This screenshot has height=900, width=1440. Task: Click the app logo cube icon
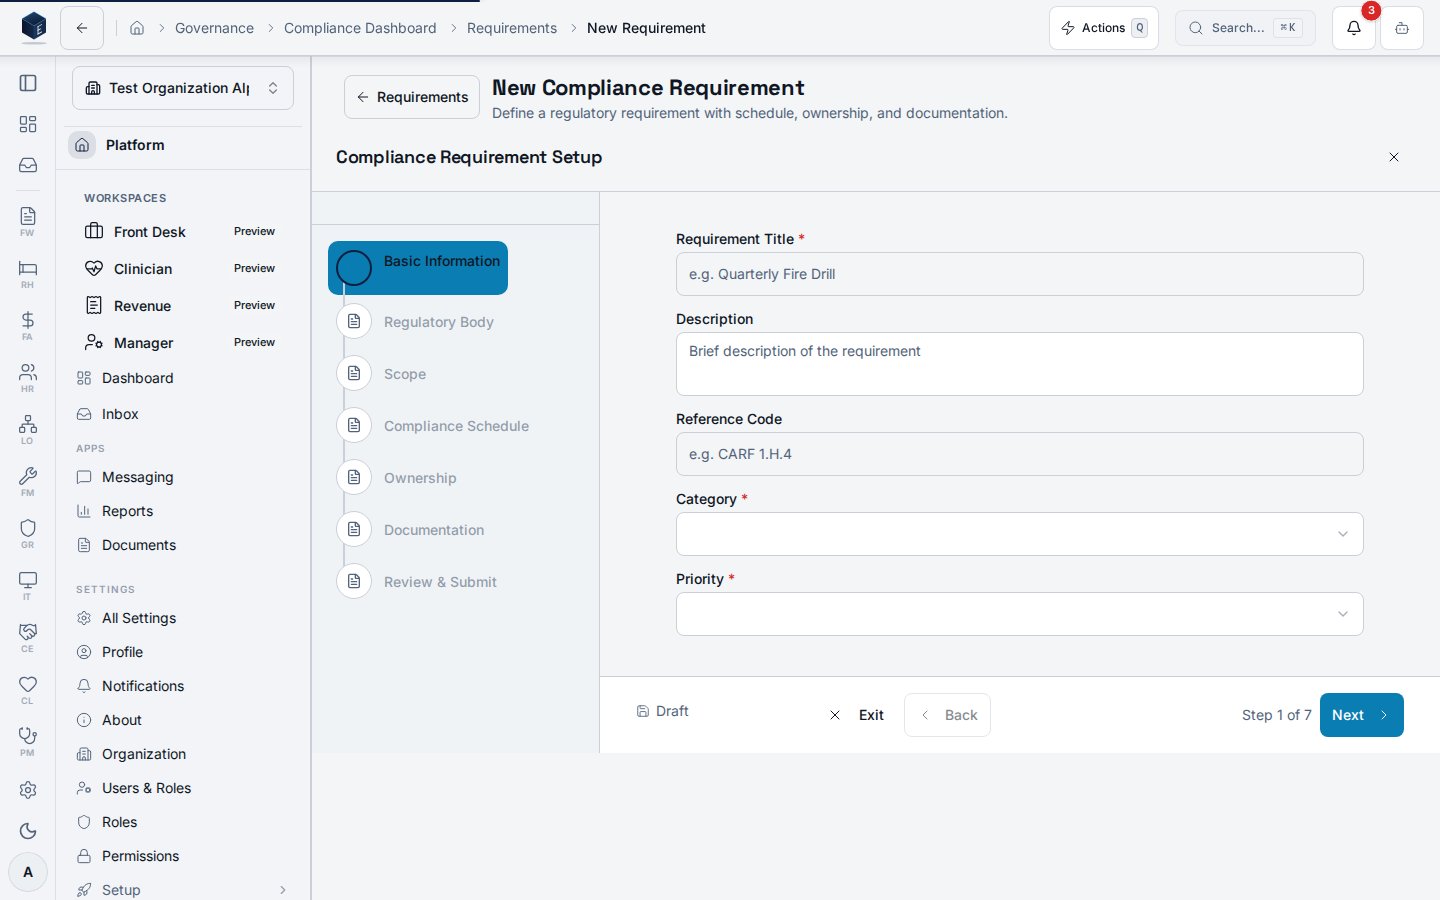[x=33, y=27]
